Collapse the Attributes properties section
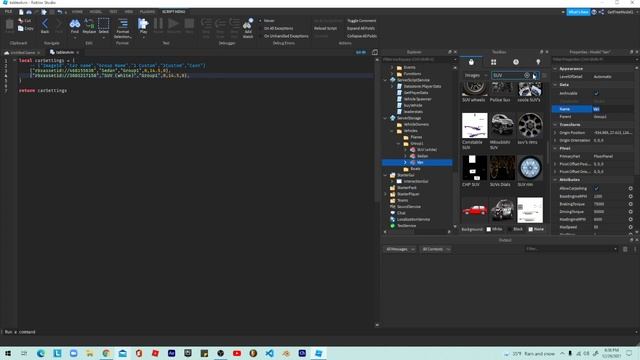This screenshot has width=640, height=360. (555, 180)
